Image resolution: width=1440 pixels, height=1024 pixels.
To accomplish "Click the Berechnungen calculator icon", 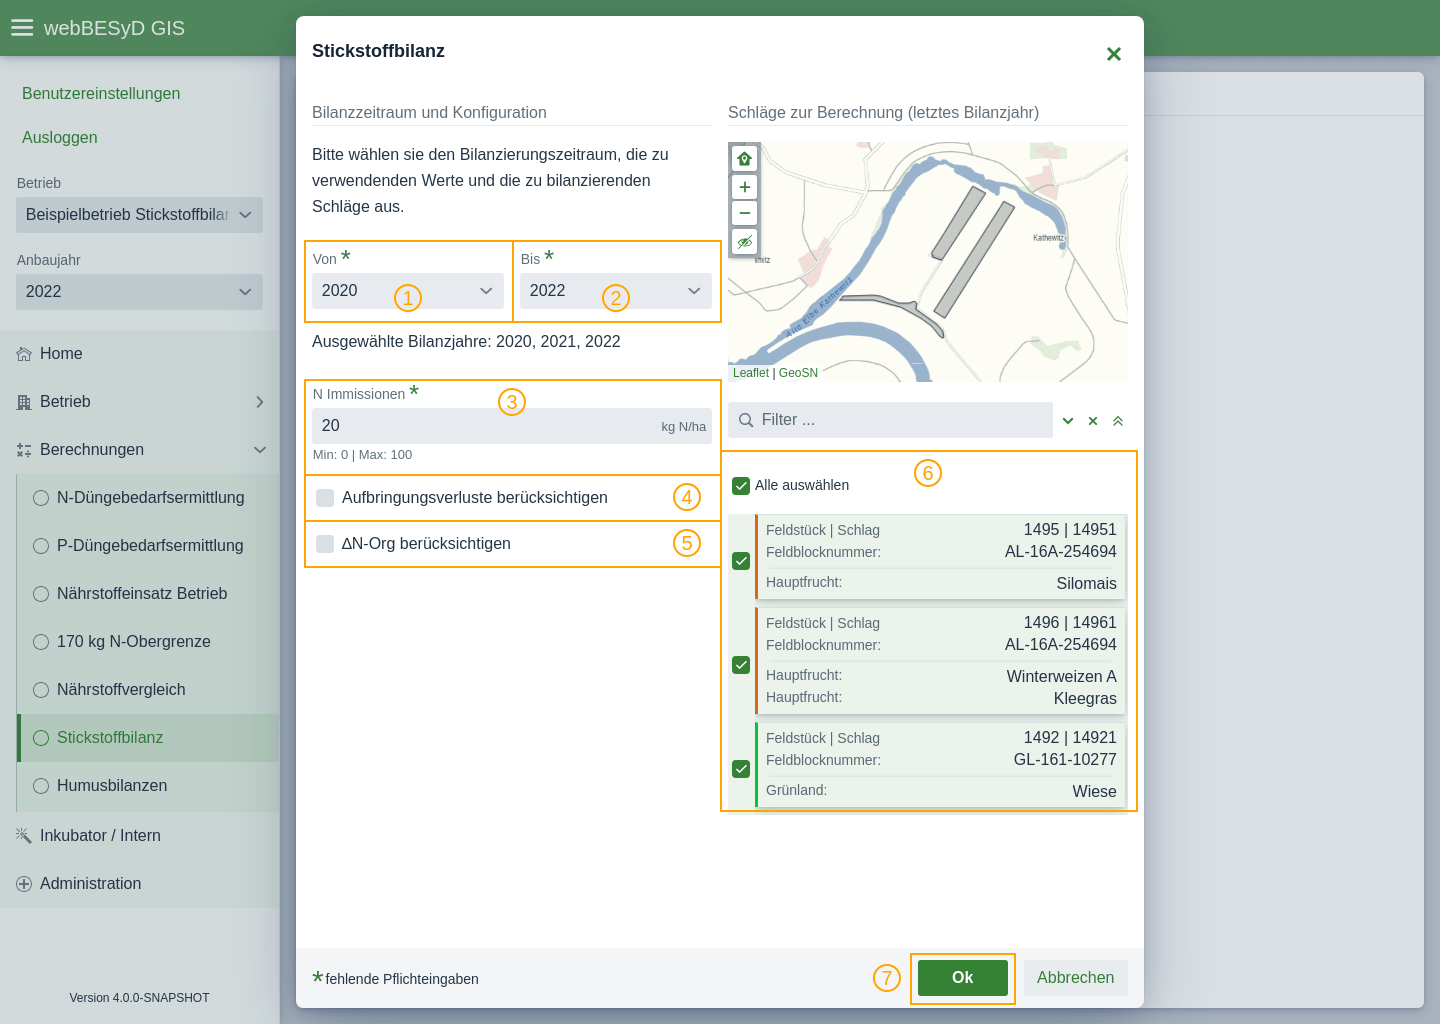I will [24, 450].
